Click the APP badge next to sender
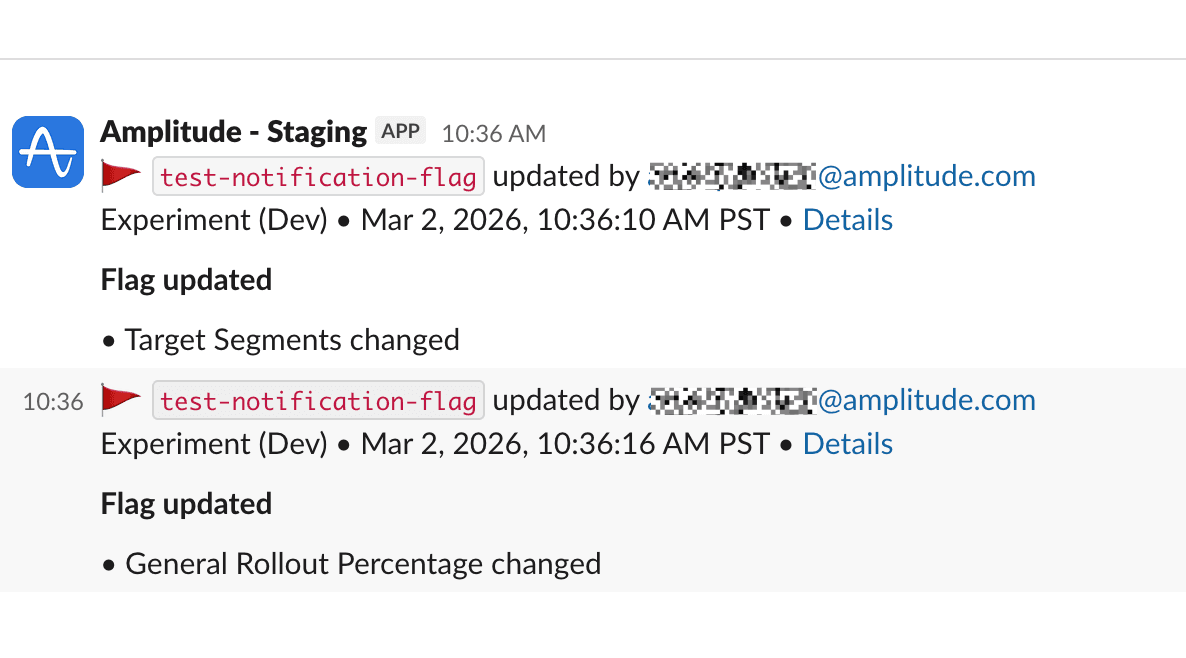 (x=400, y=131)
